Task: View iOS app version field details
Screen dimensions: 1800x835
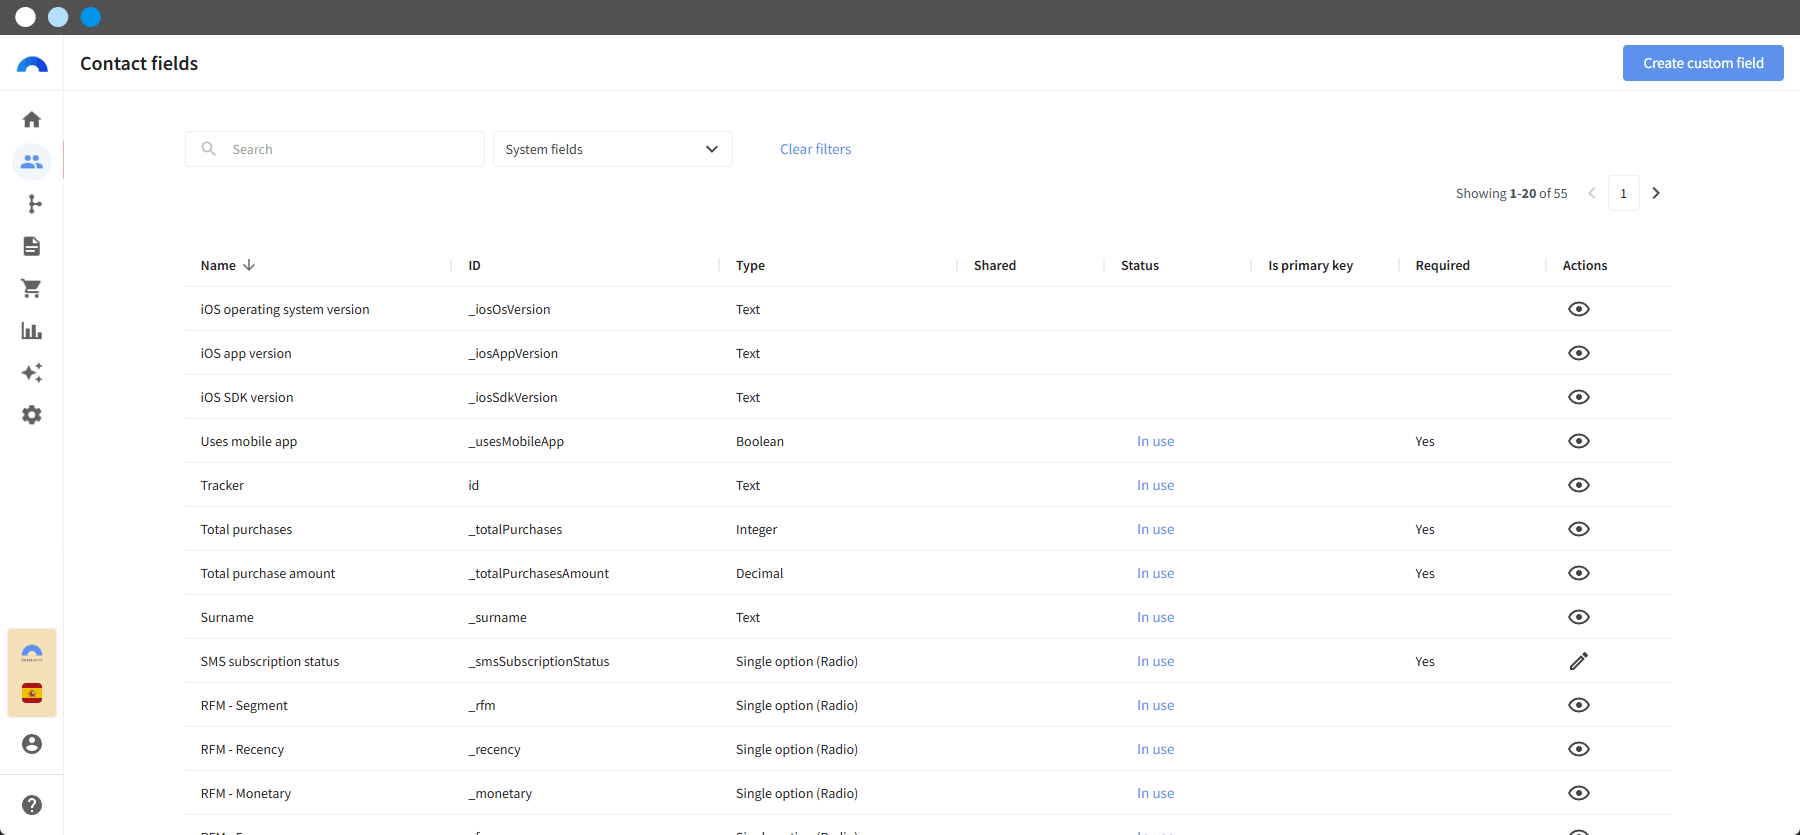Action: click(1579, 353)
